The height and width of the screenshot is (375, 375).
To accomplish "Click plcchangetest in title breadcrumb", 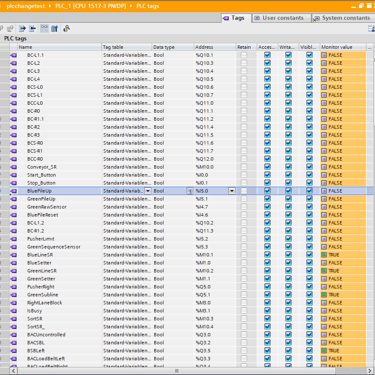I will coord(26,6).
